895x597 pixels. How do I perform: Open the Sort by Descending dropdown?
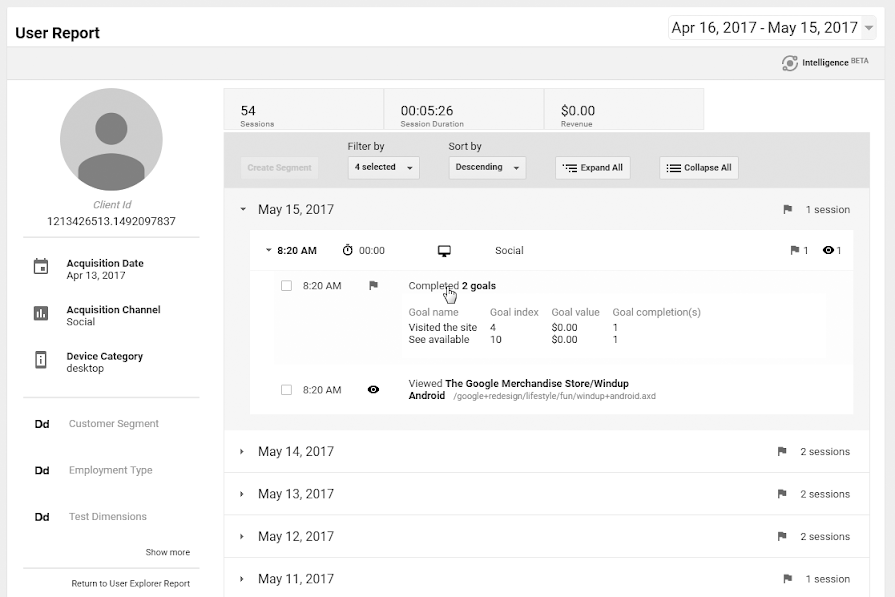(487, 167)
